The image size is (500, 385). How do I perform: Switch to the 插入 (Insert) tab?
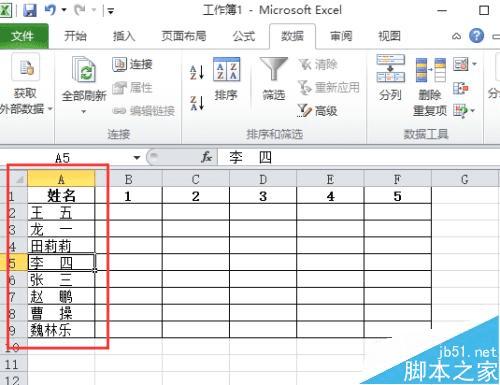pos(124,36)
